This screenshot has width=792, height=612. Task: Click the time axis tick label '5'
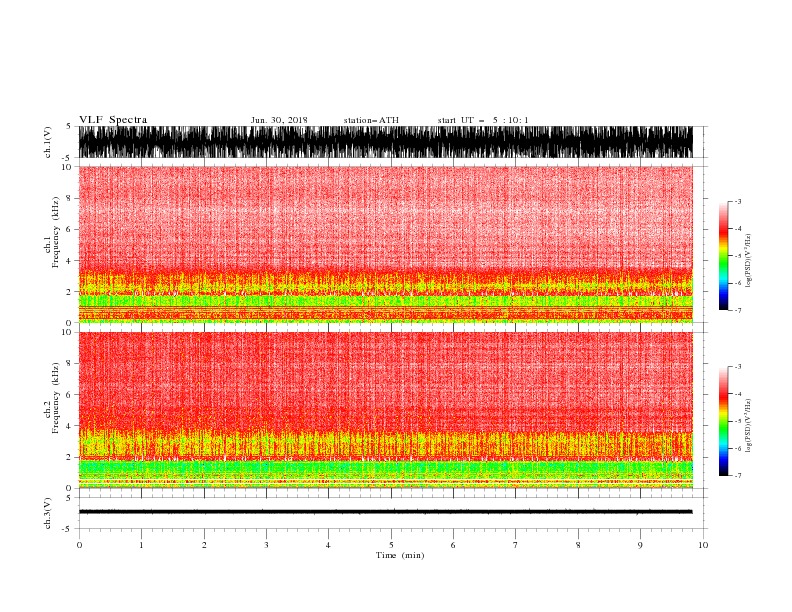[391, 545]
